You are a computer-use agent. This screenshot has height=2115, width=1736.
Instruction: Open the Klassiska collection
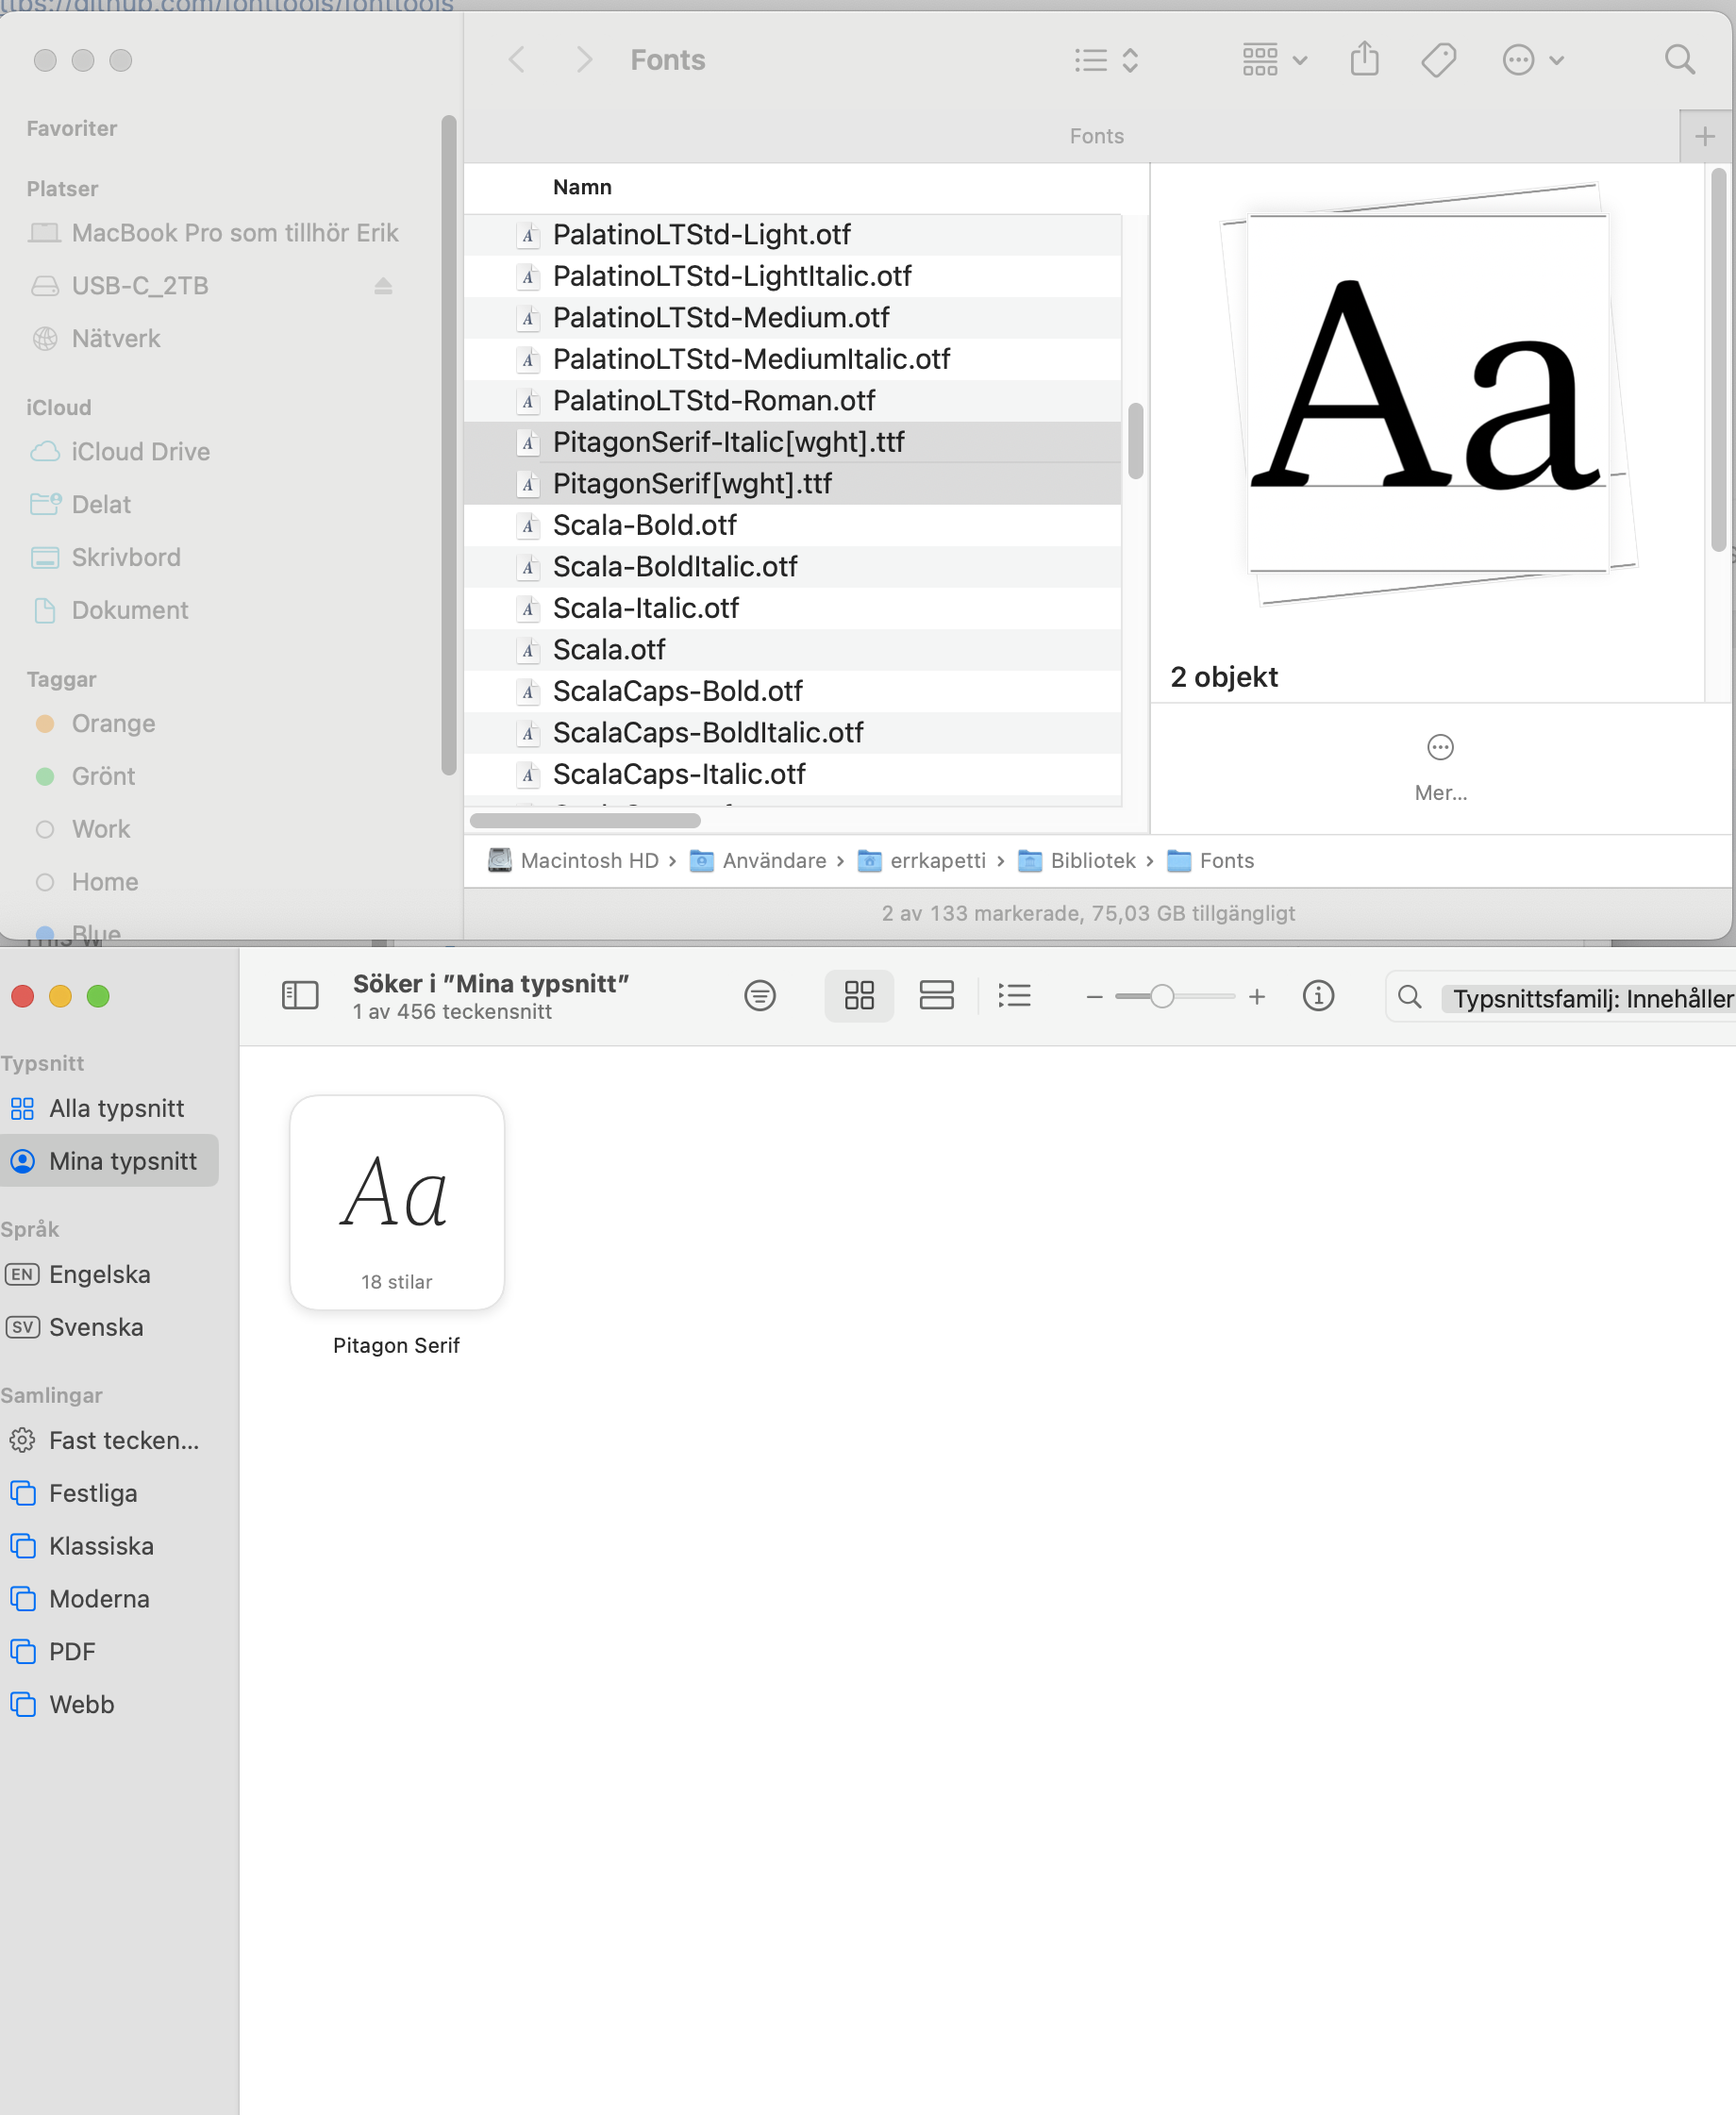pyautogui.click(x=101, y=1546)
